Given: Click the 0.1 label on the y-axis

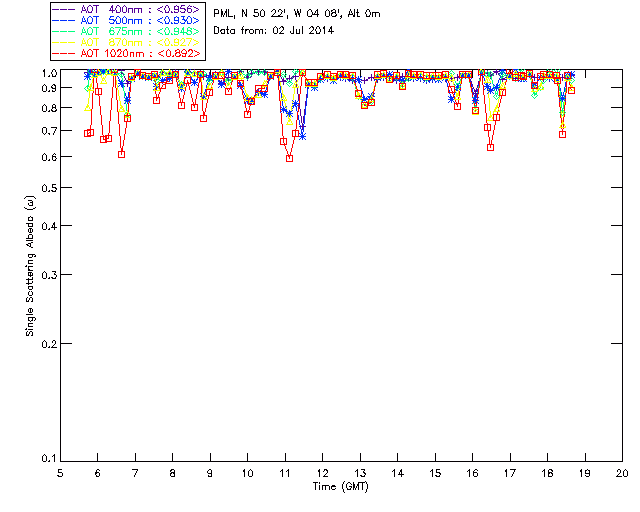Looking at the screenshot, I should click(49, 459).
